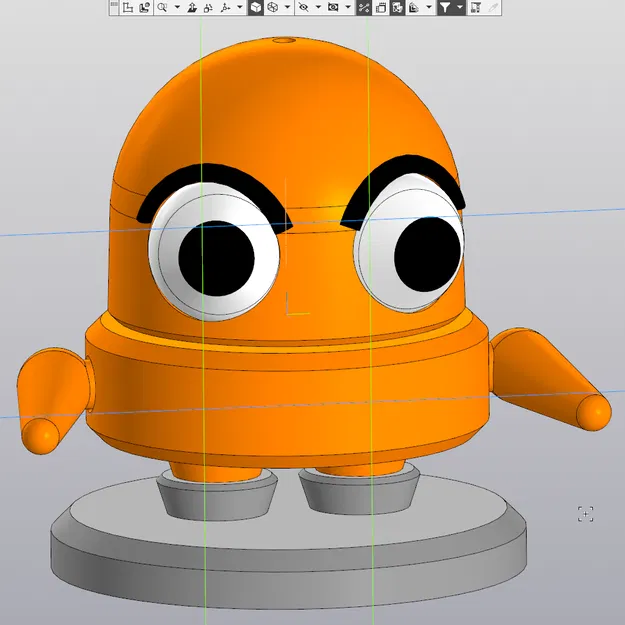Switch to wireframe cube display
Image resolution: width=625 pixels, height=625 pixels.
coord(273,7)
